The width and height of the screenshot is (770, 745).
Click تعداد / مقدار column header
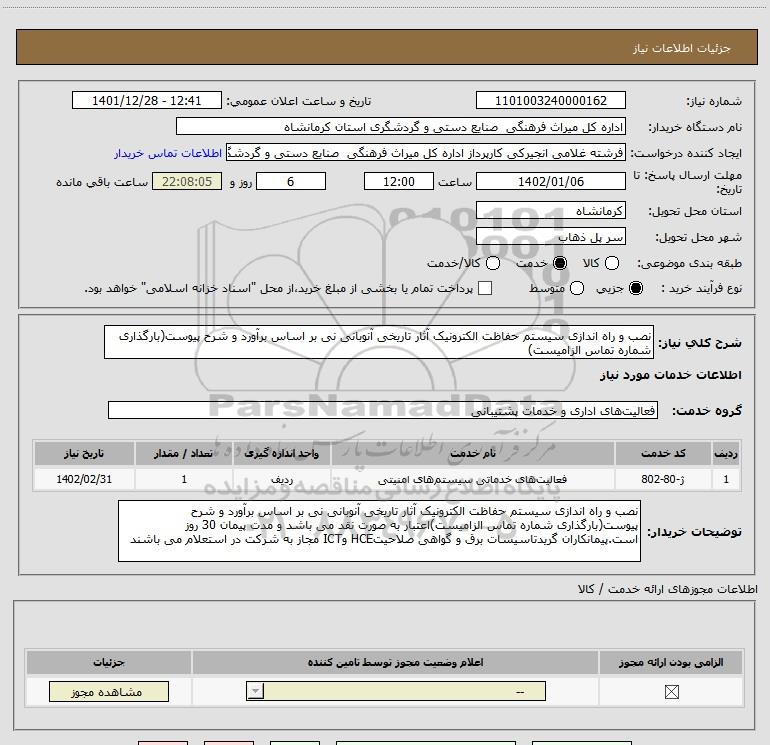click(184, 453)
